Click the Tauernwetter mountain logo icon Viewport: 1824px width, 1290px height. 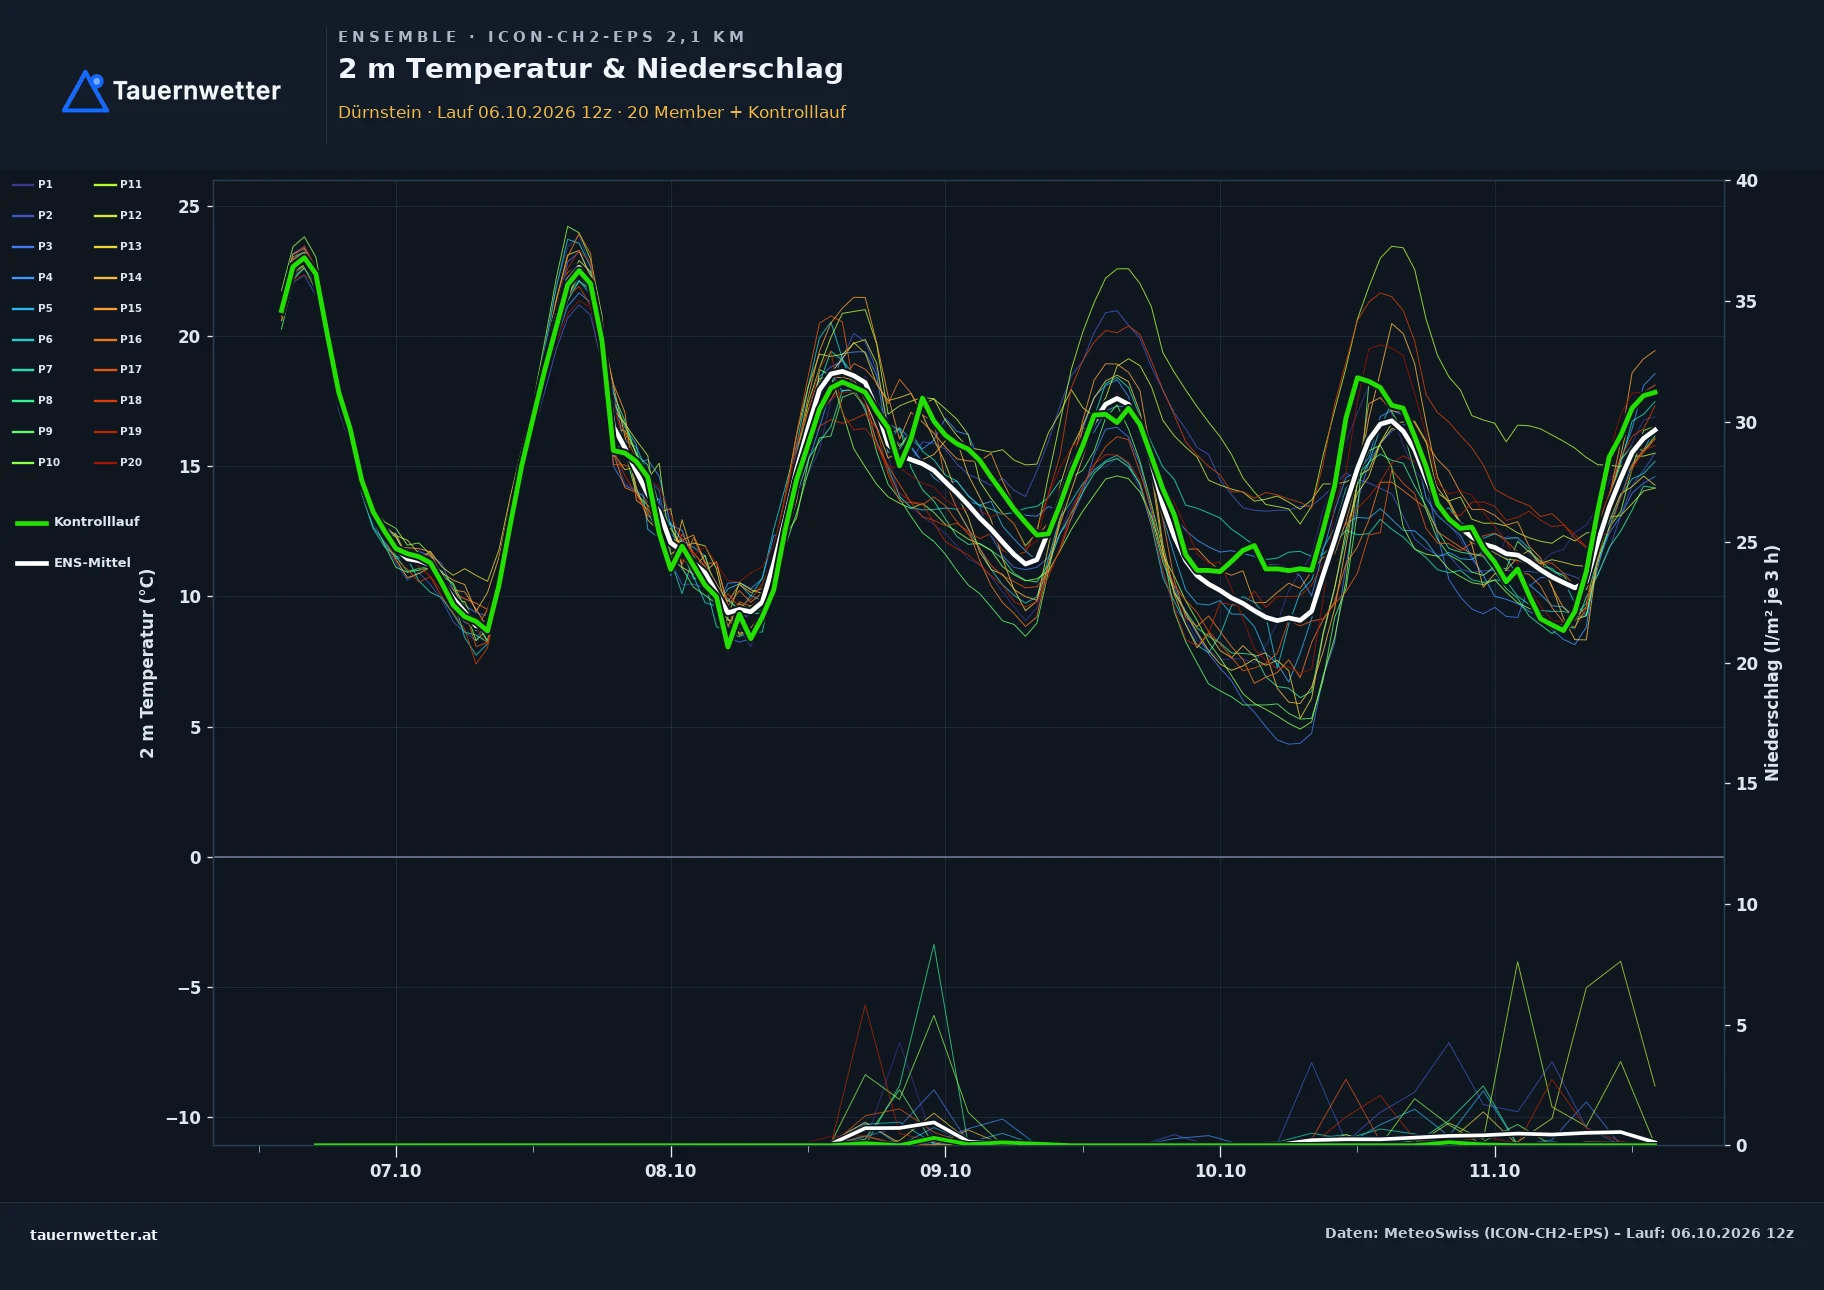click(85, 91)
